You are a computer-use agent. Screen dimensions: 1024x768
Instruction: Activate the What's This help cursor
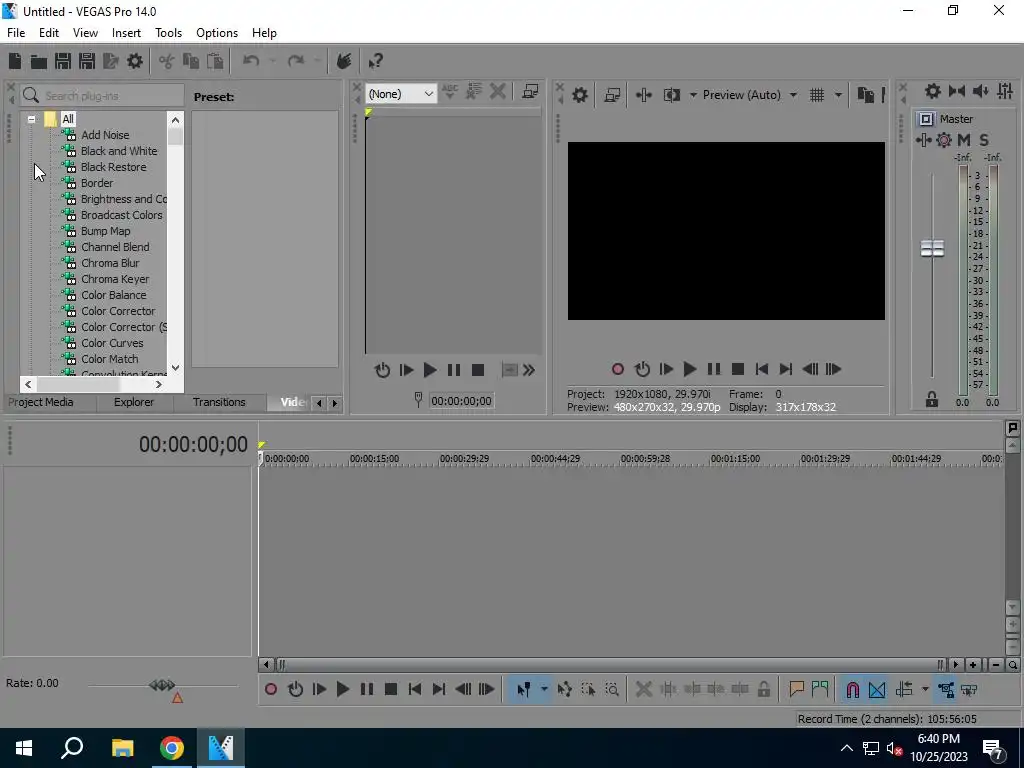(x=375, y=61)
